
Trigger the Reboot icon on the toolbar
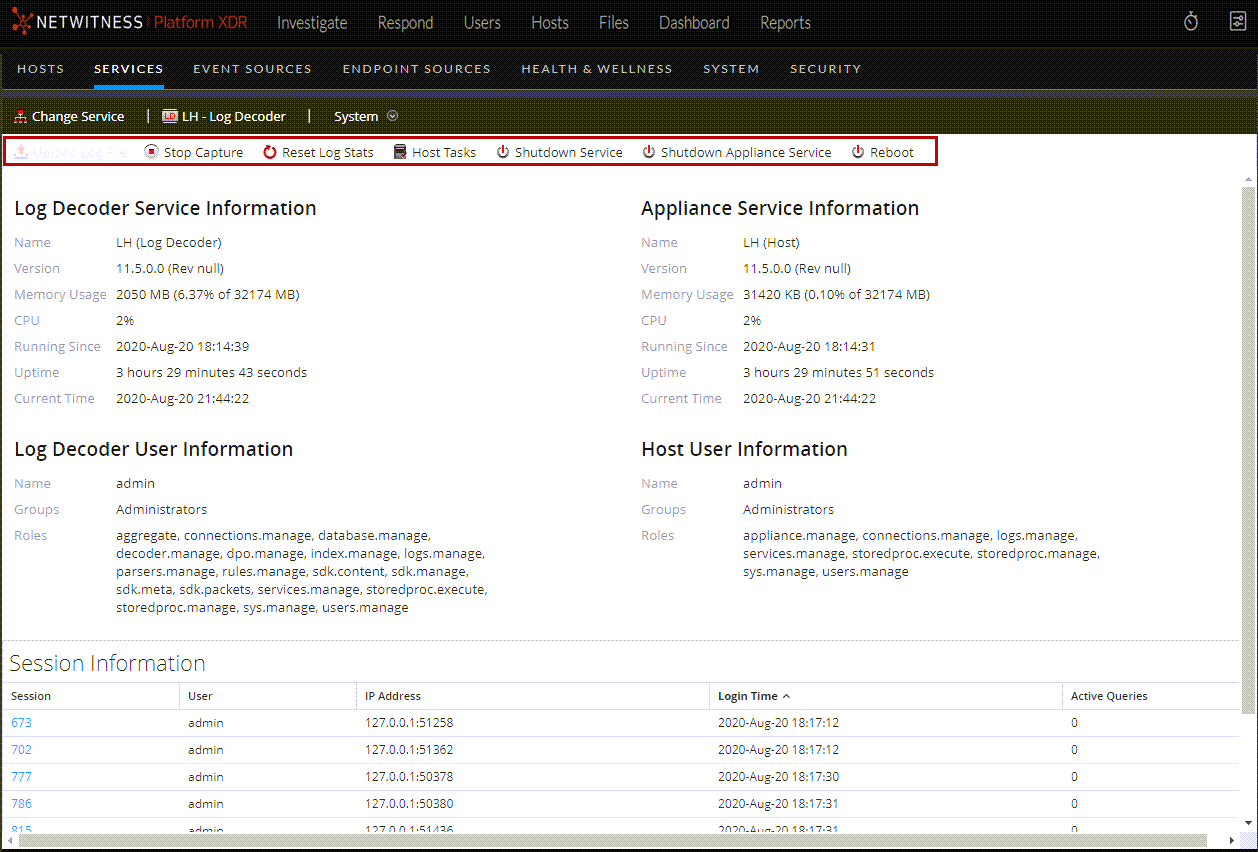(x=857, y=151)
